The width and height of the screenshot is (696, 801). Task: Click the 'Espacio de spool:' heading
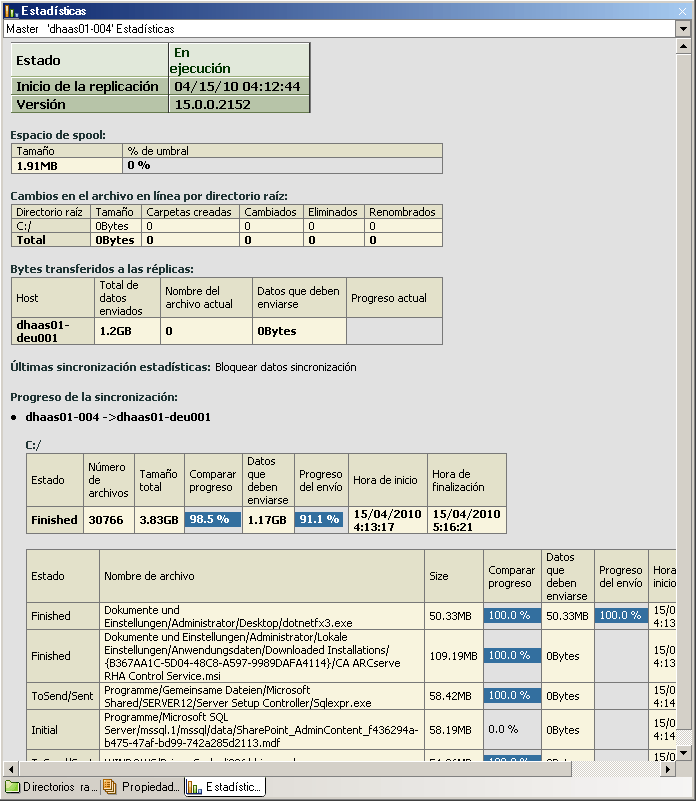(58, 135)
